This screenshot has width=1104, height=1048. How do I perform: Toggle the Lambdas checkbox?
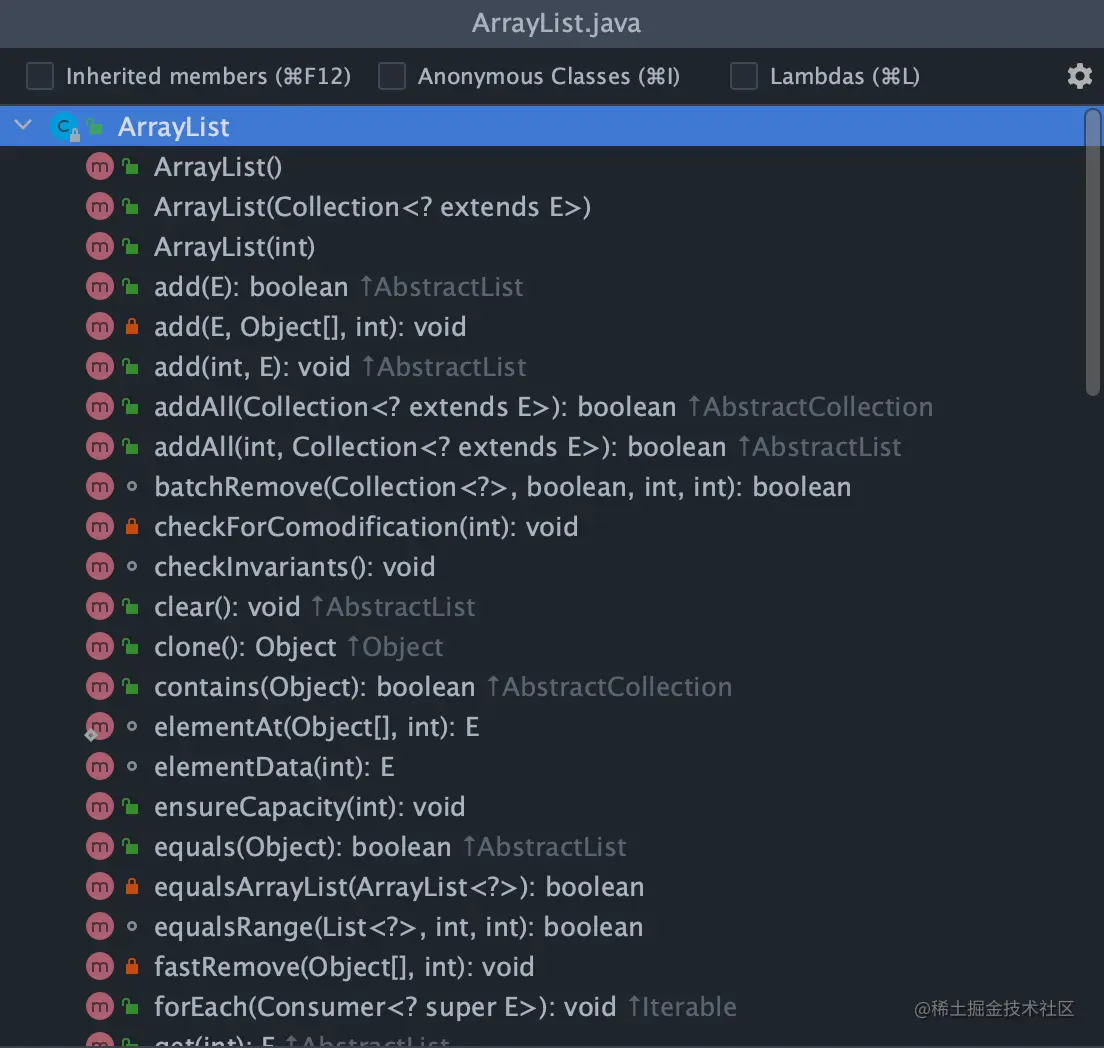pos(744,76)
